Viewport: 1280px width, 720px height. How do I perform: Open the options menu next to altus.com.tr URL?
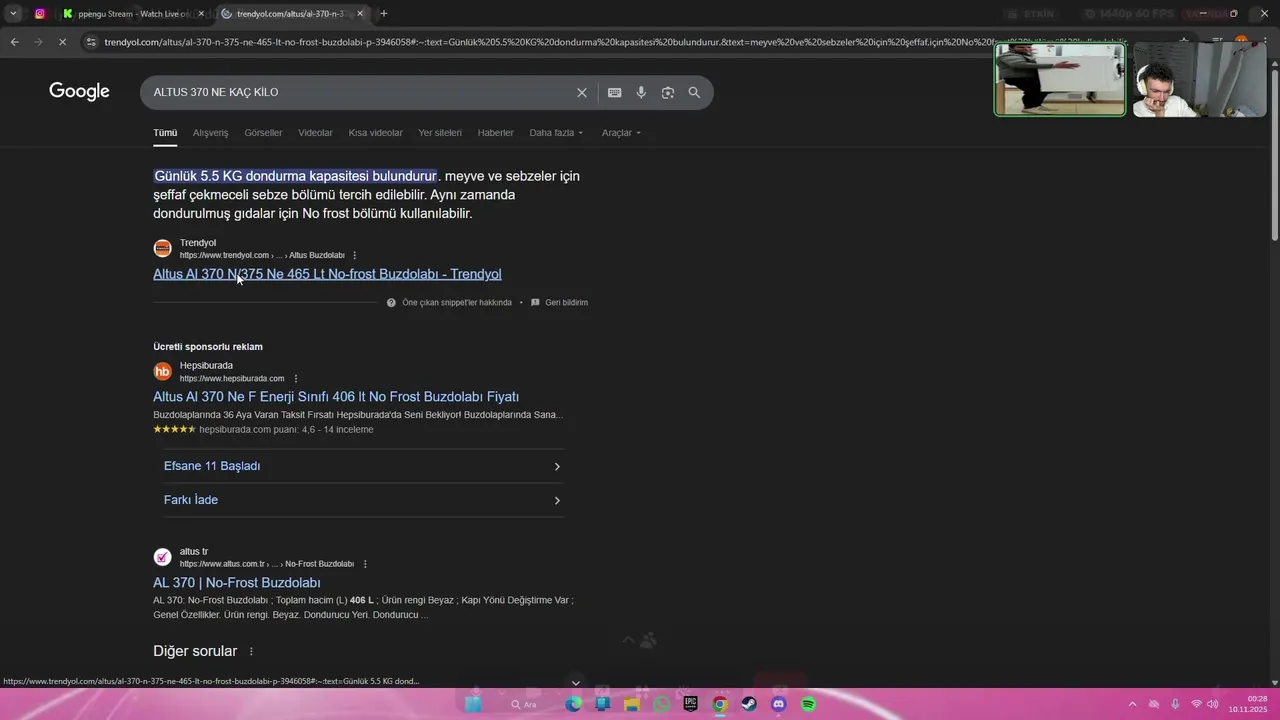click(364, 564)
